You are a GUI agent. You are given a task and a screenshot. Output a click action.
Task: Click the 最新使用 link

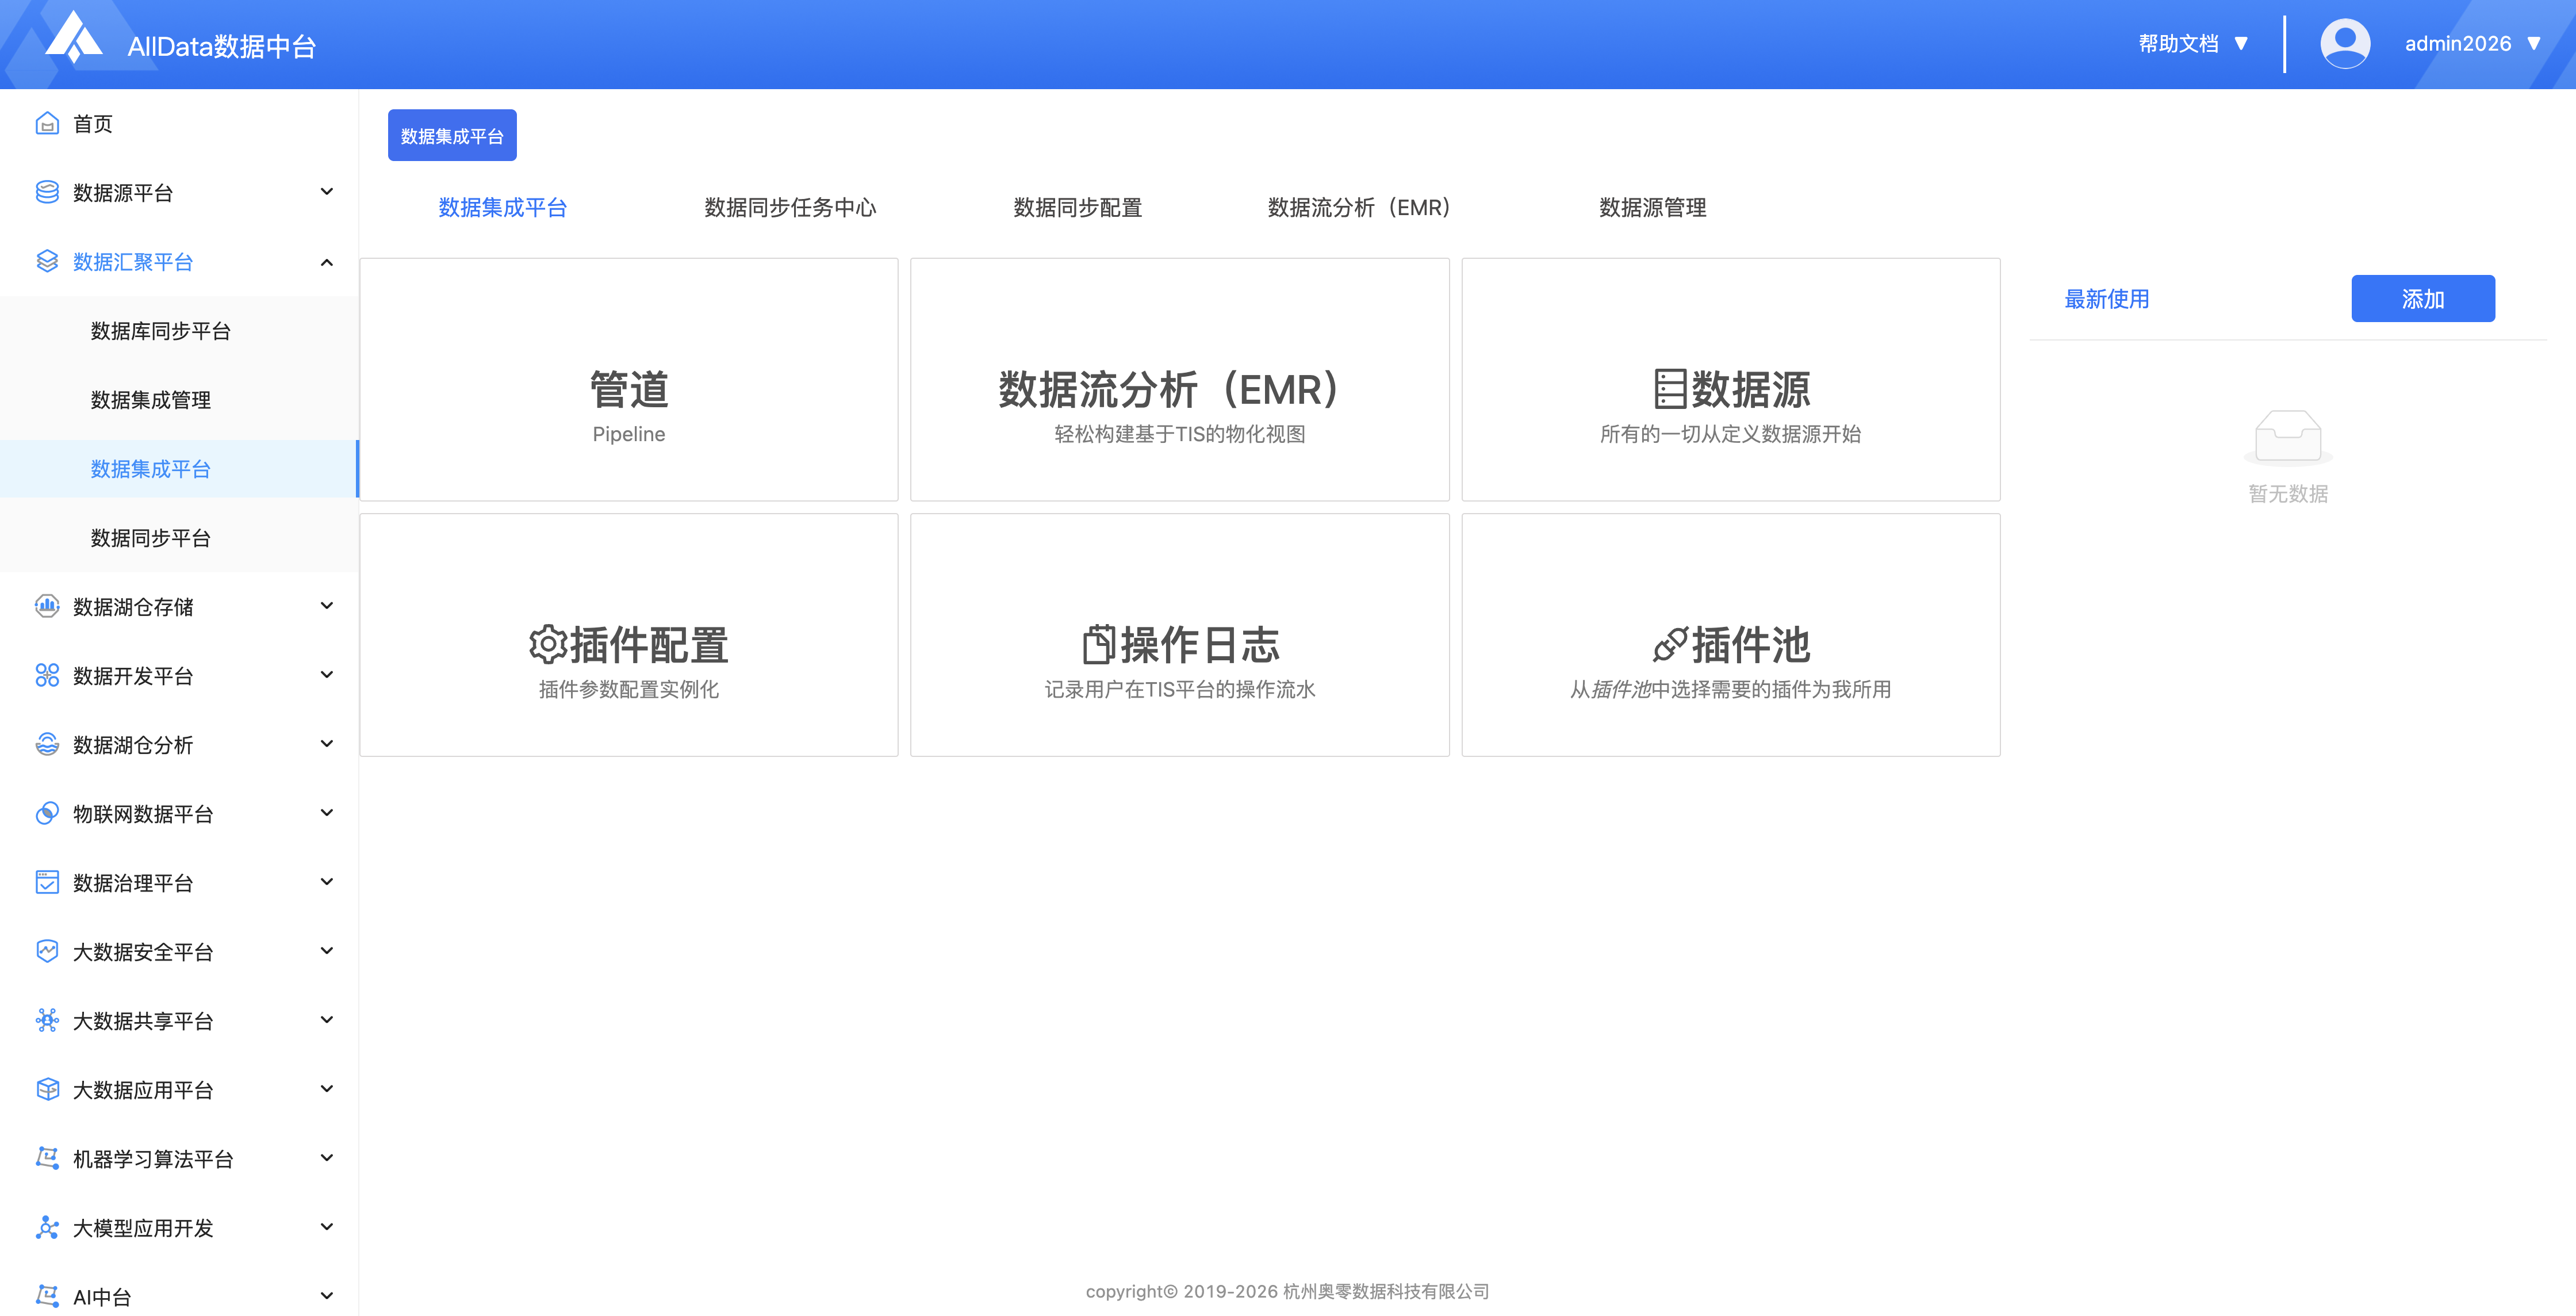pos(2107,298)
